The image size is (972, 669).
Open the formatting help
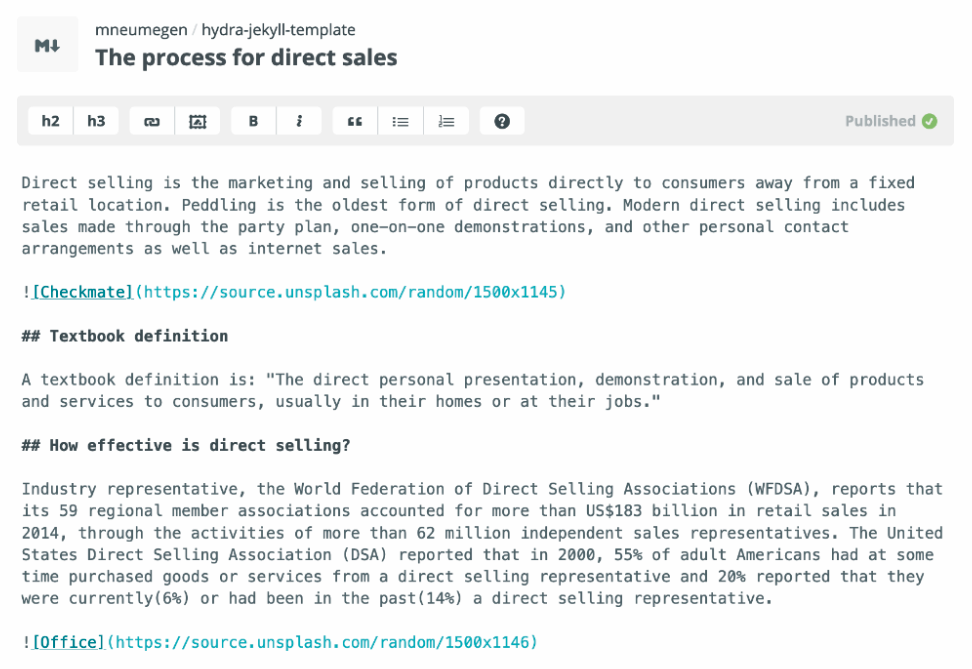point(502,120)
